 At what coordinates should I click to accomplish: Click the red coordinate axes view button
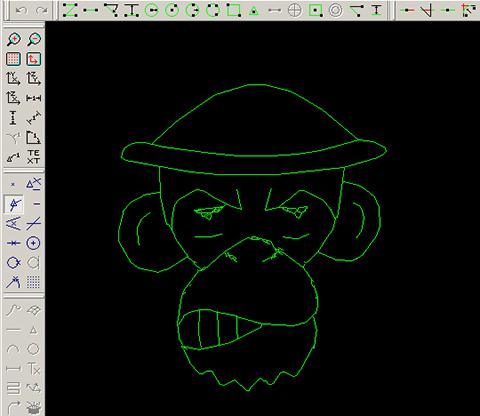click(x=34, y=59)
